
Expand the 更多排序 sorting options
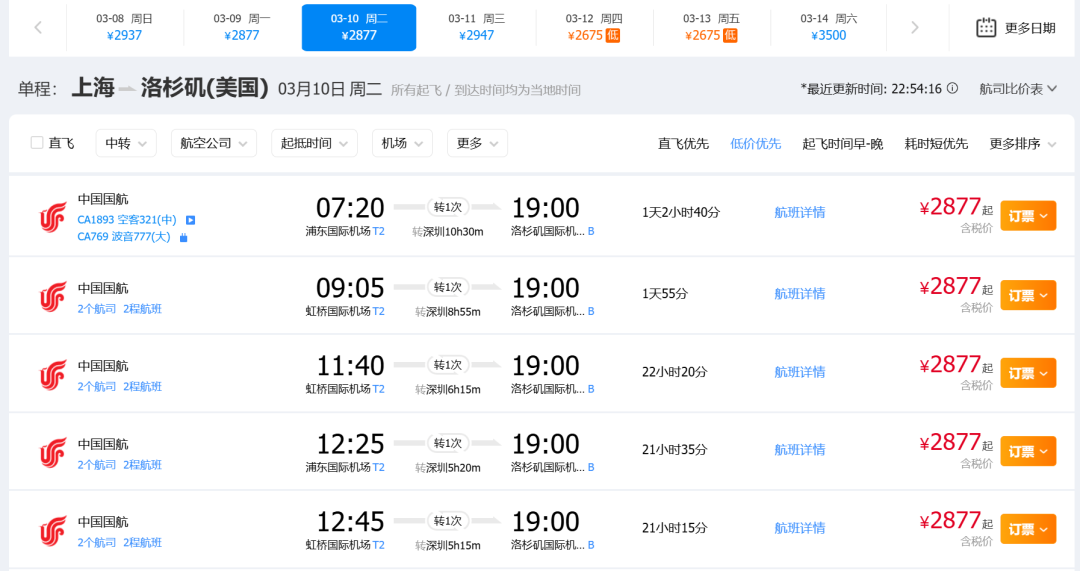[x=1022, y=143]
